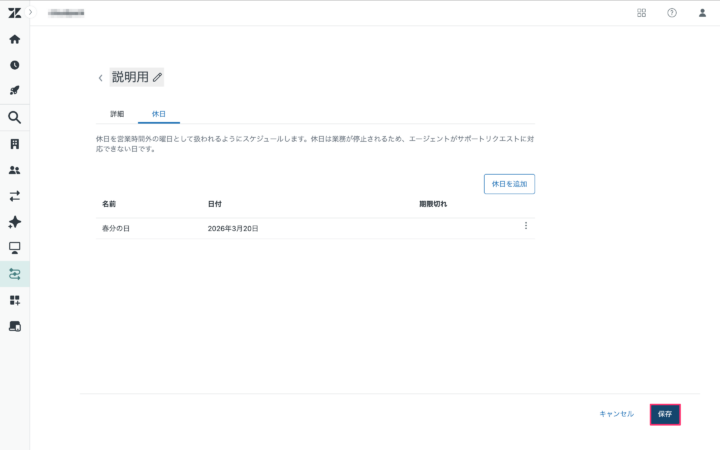Open the sidebar search magnifier
Viewport: 720px width, 450px height.
15,117
